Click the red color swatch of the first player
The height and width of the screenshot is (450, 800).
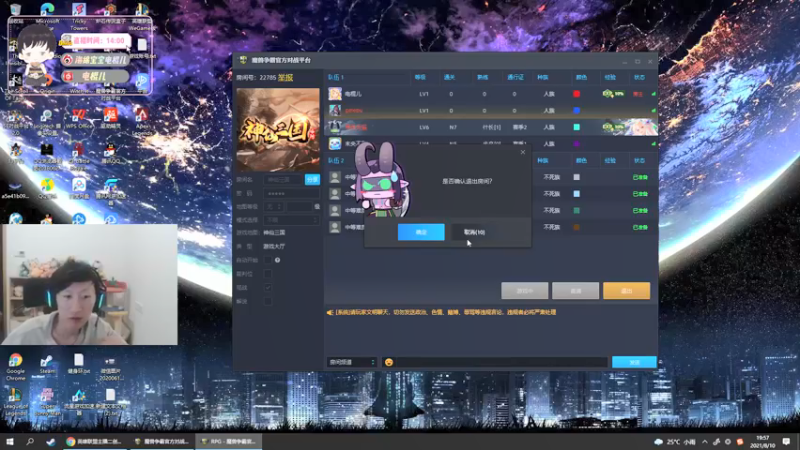pos(577,94)
